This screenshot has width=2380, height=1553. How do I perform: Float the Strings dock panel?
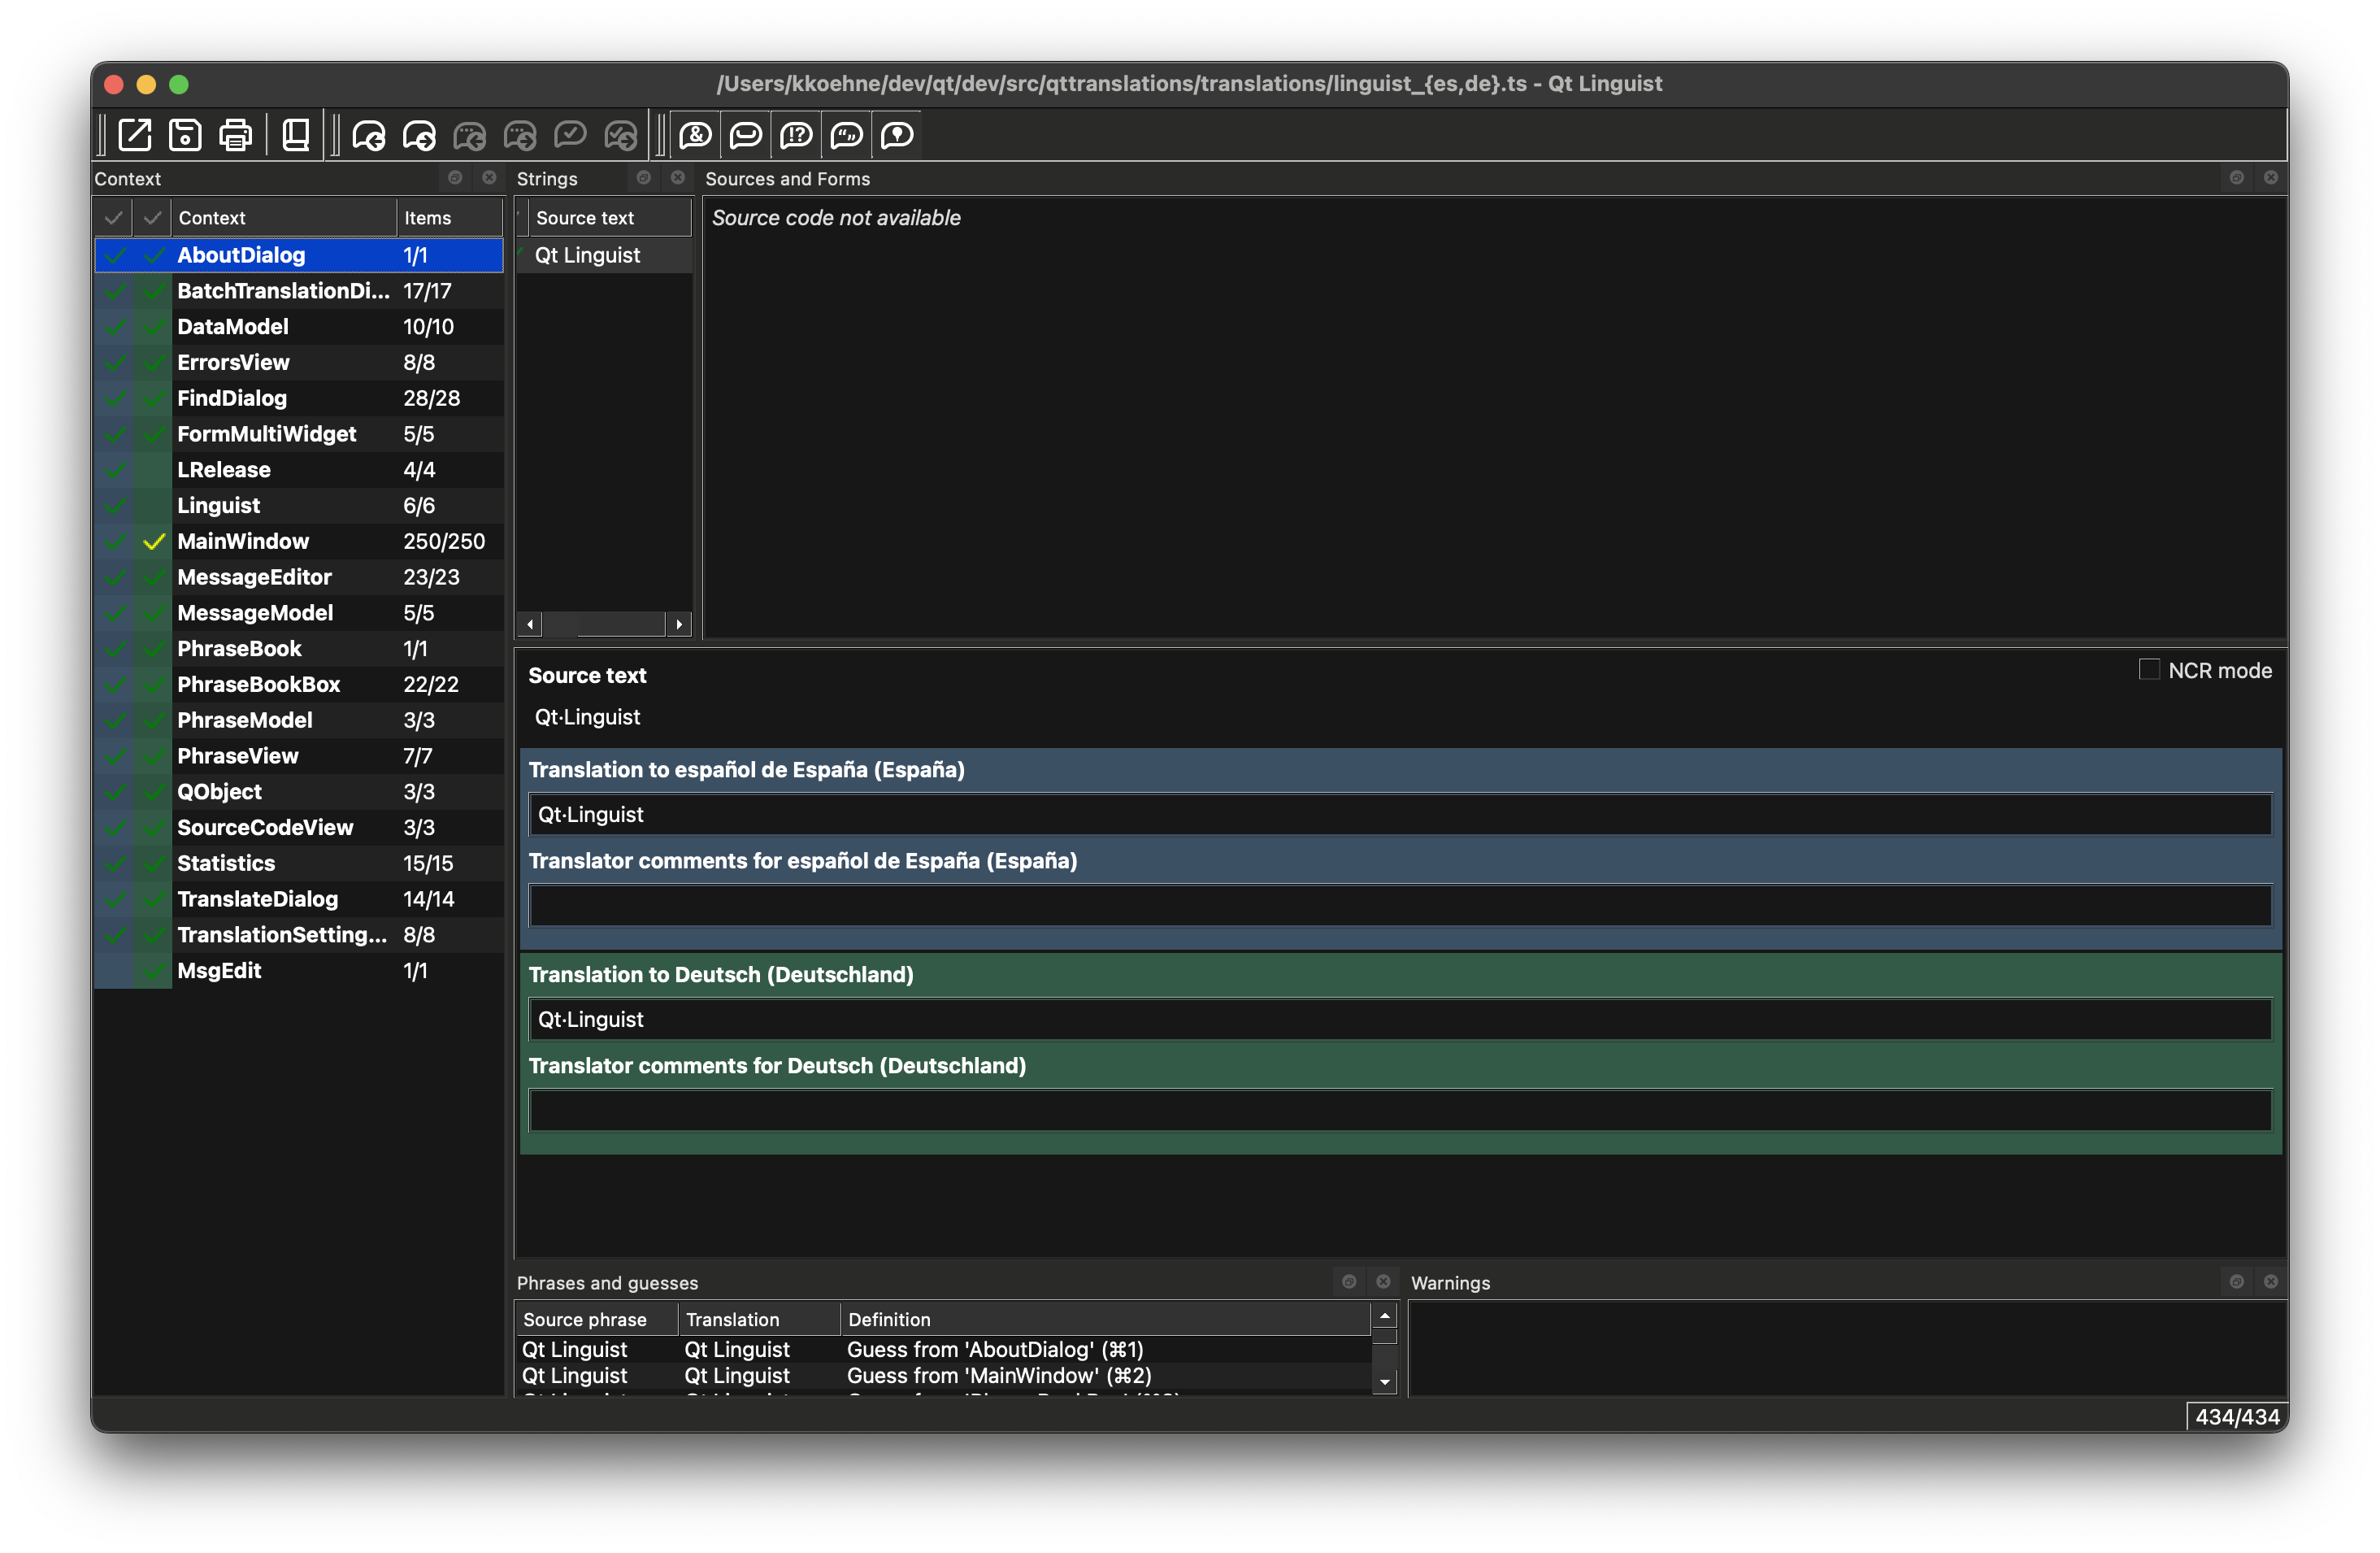click(x=644, y=178)
